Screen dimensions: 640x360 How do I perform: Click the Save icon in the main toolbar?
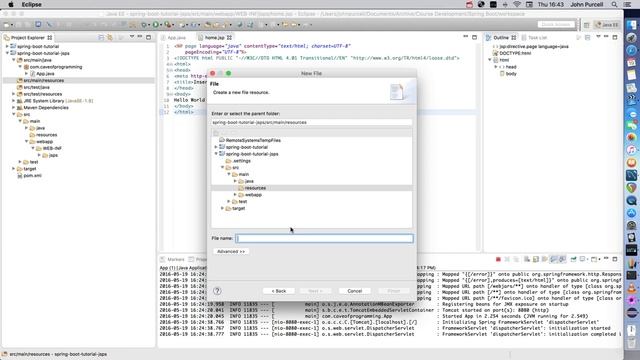pyautogui.click(x=18, y=25)
